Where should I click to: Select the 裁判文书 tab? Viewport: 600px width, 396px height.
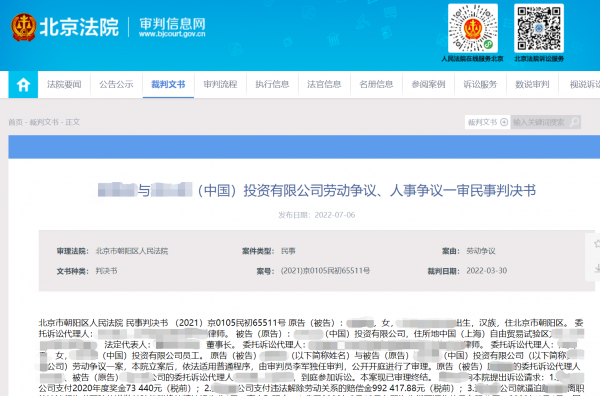click(x=168, y=84)
